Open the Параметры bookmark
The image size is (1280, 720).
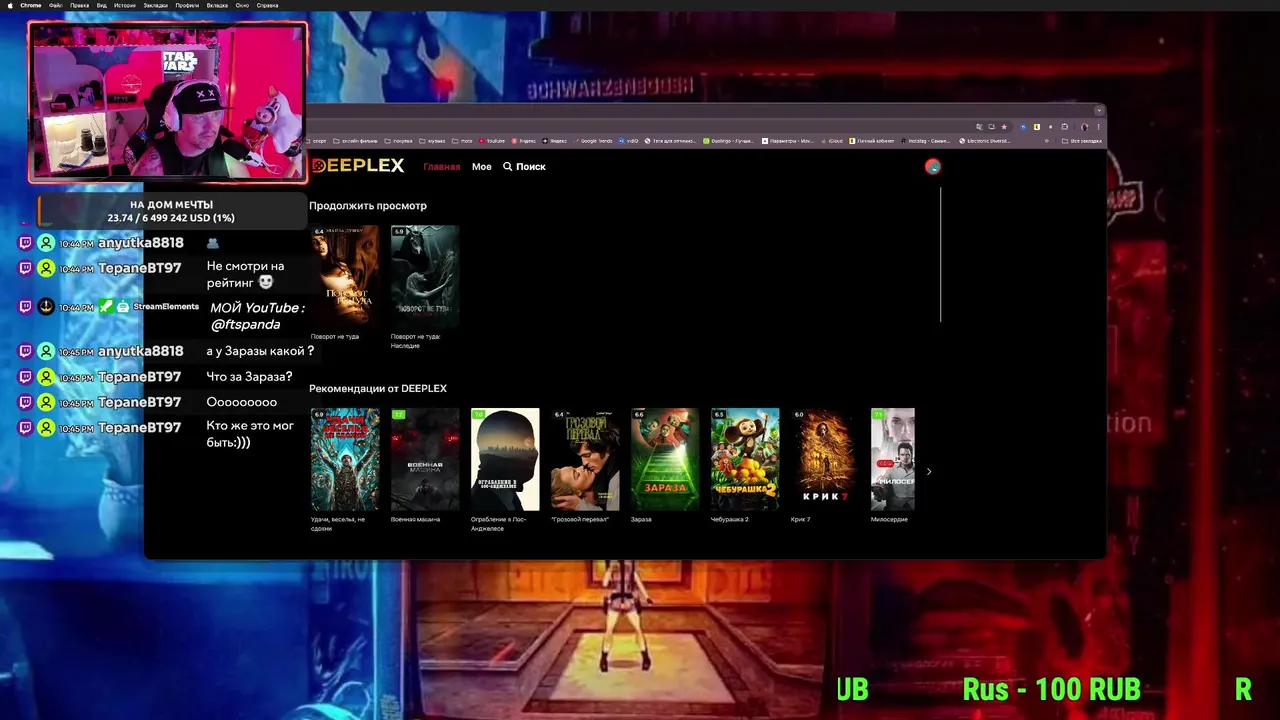tap(788, 141)
